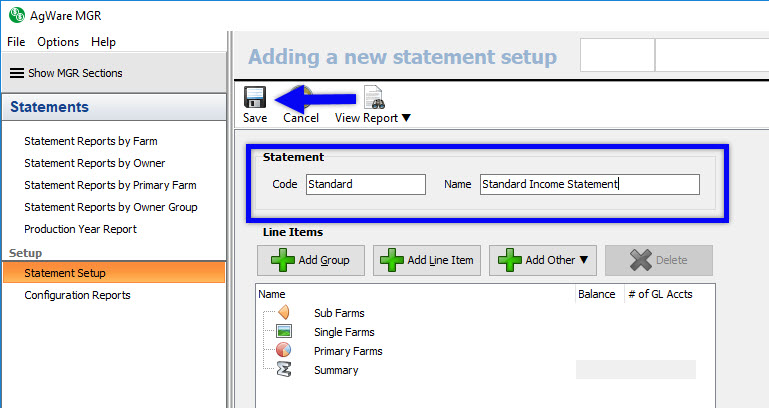Focus the statement Name text field

588,184
